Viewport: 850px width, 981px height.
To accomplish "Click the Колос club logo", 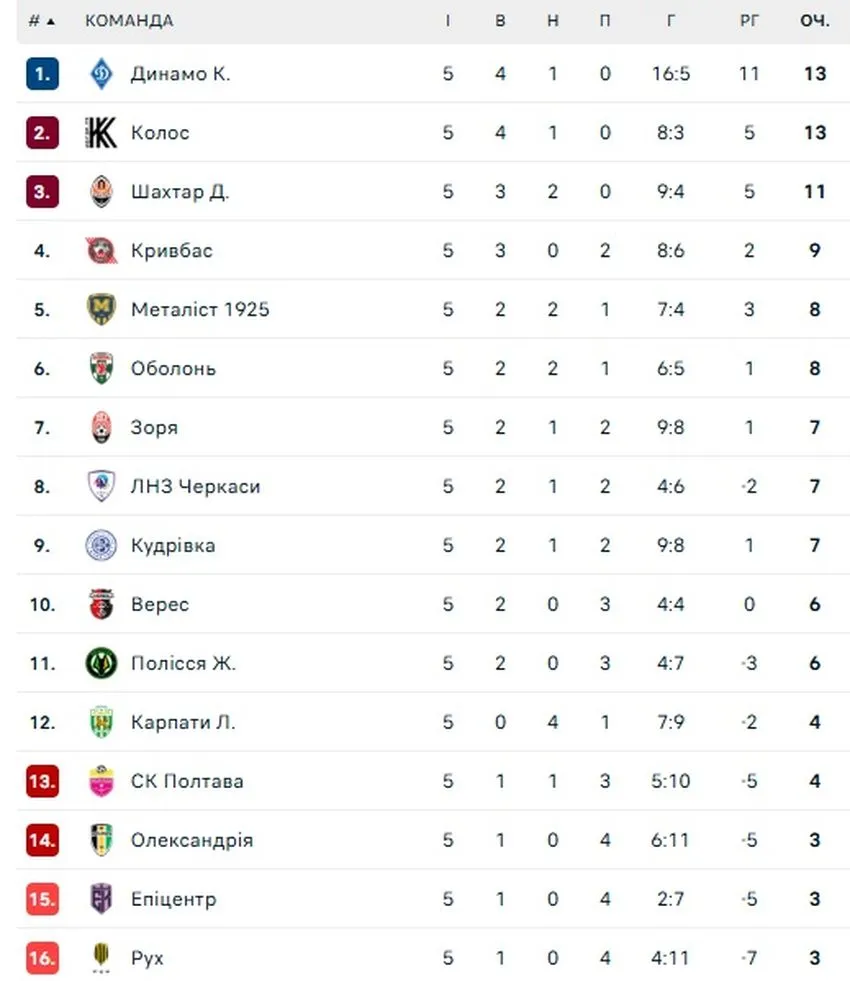I will point(101,133).
